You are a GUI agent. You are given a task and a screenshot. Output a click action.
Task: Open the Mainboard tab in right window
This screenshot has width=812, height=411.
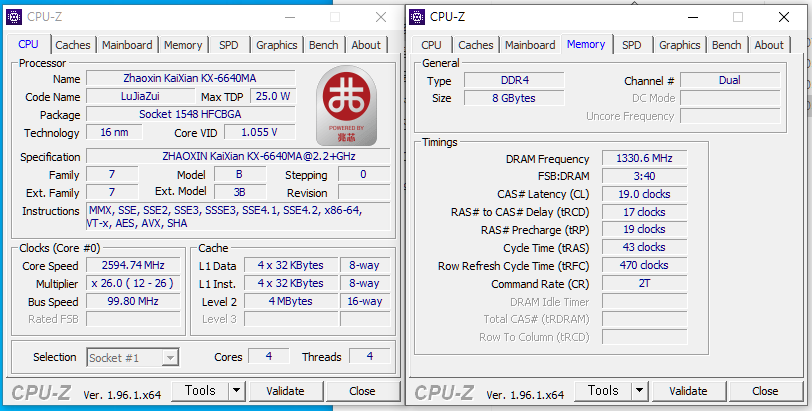click(x=530, y=45)
